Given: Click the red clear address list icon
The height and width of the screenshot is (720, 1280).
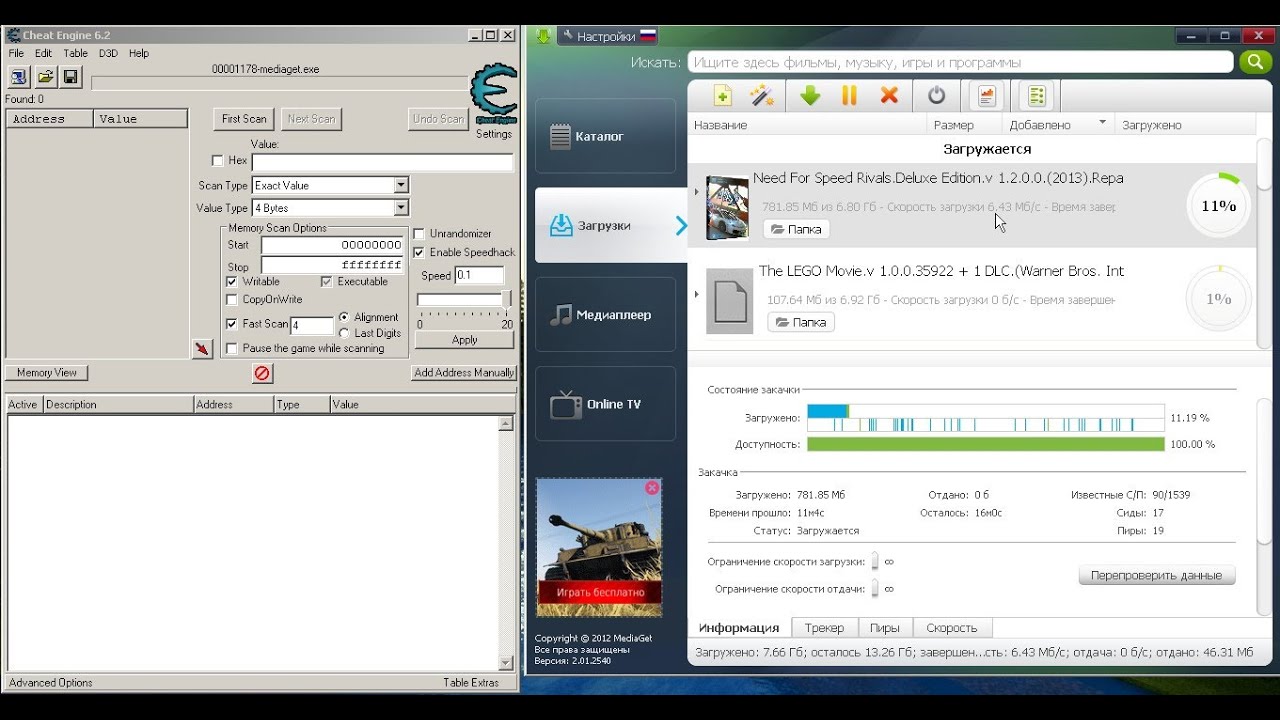Looking at the screenshot, I should click(262, 373).
